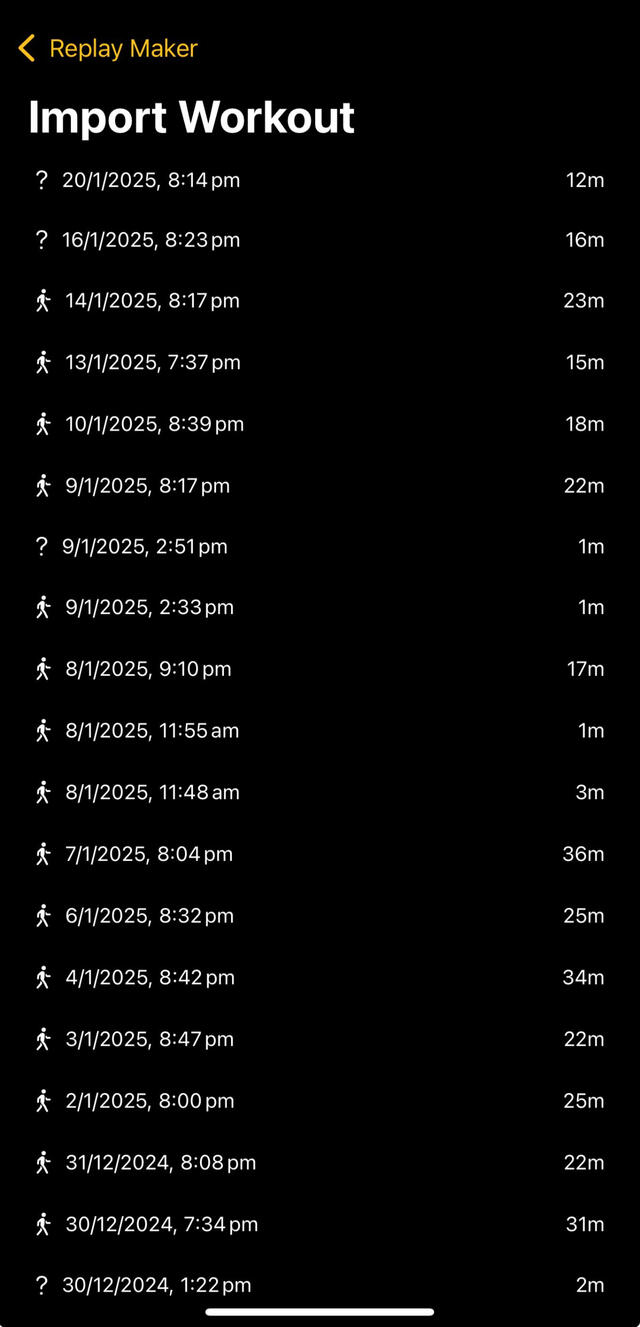This screenshot has height=1327, width=640.
Task: Click the walking icon for 31/12/2024, 8:08 pm
Action: click(x=41, y=1162)
